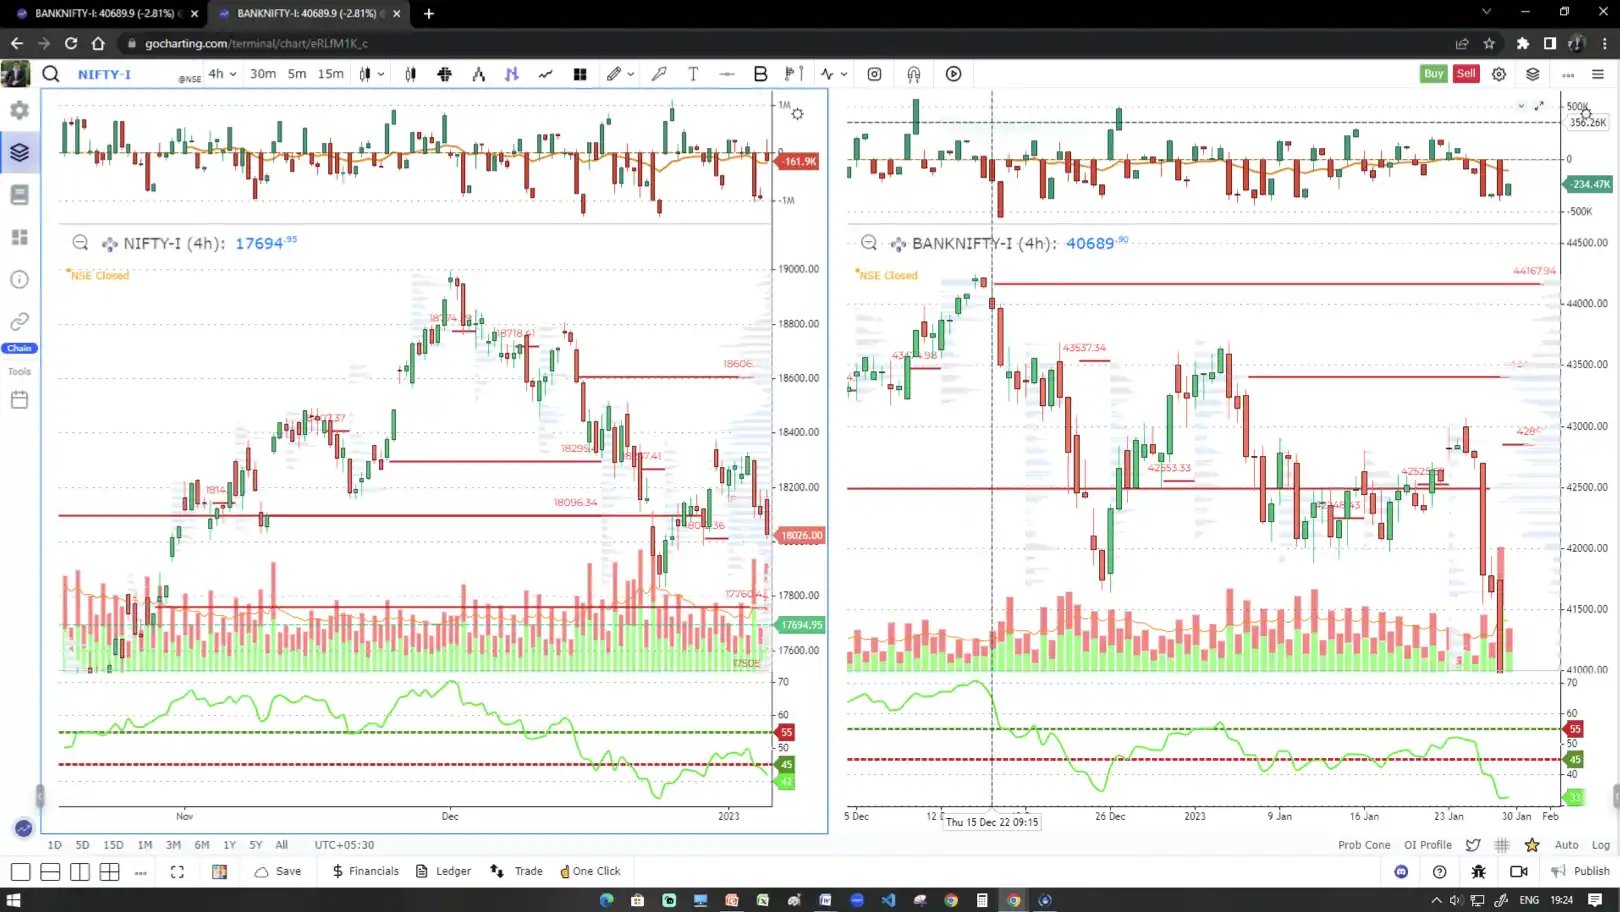The height and width of the screenshot is (912, 1620).
Task: Switch to the second BANKNIFTY-I browser tab
Action: click(300, 14)
